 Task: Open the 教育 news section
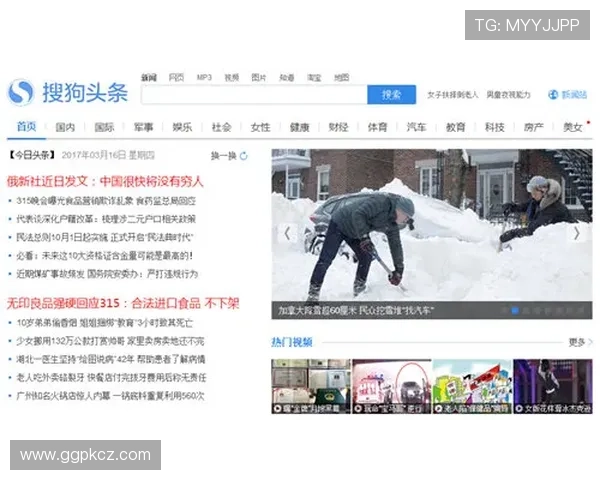pos(455,127)
